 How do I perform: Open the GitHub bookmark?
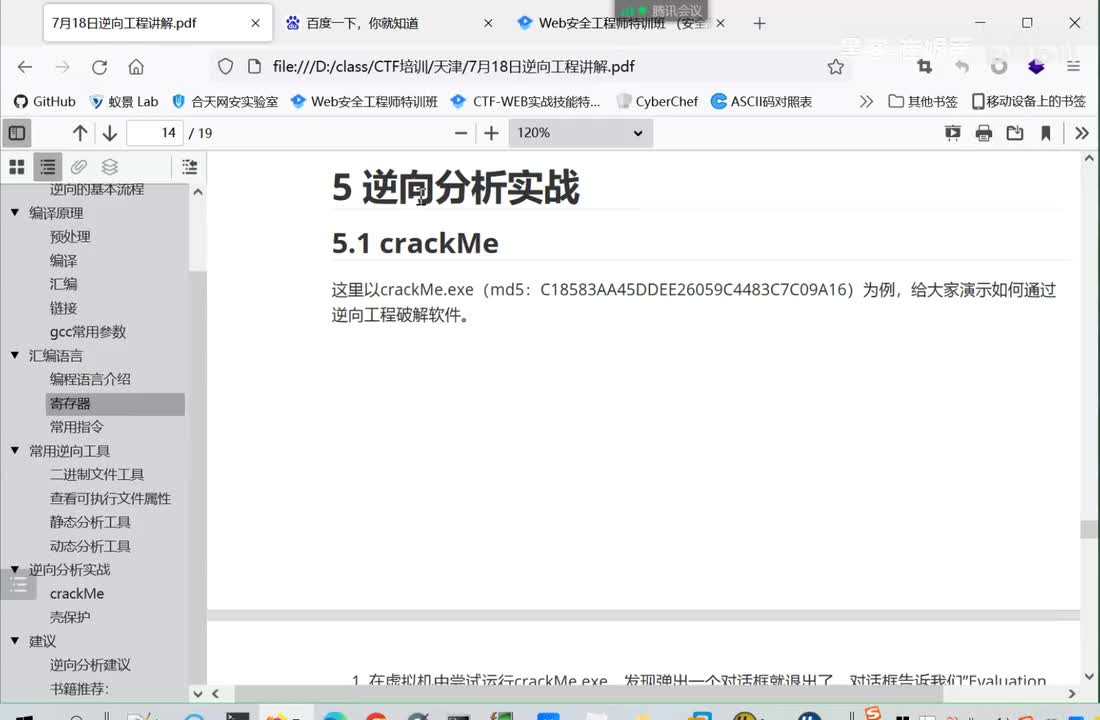[x=44, y=101]
